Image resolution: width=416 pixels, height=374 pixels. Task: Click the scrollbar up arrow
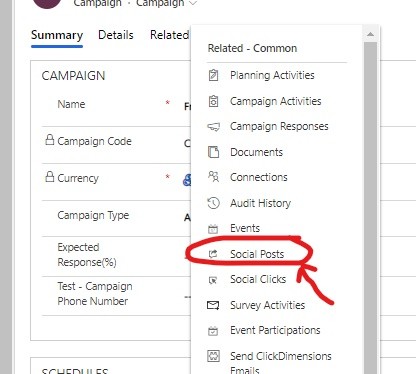pos(370,34)
